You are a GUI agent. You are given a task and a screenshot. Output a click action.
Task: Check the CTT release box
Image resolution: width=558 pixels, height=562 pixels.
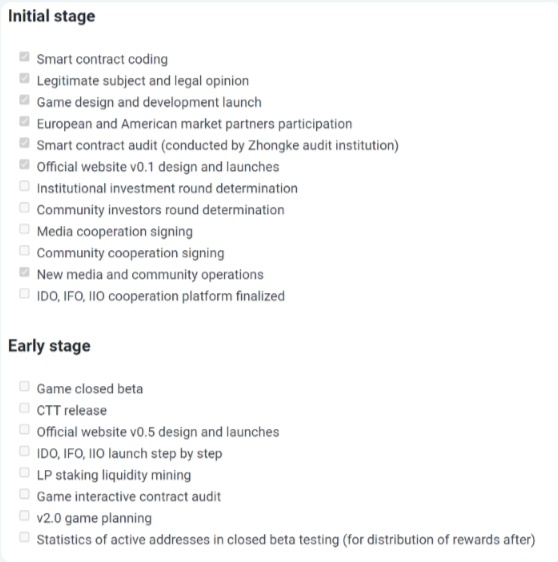pos(24,408)
